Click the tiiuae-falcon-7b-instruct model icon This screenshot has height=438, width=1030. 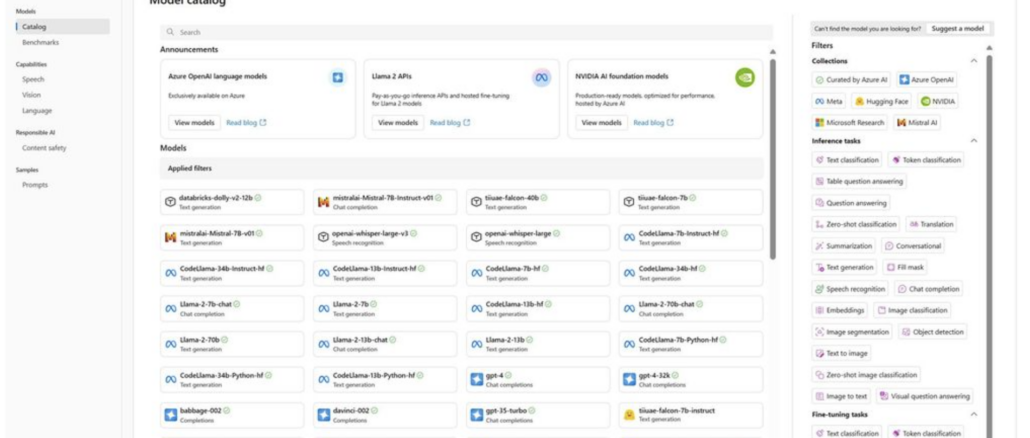628,414
